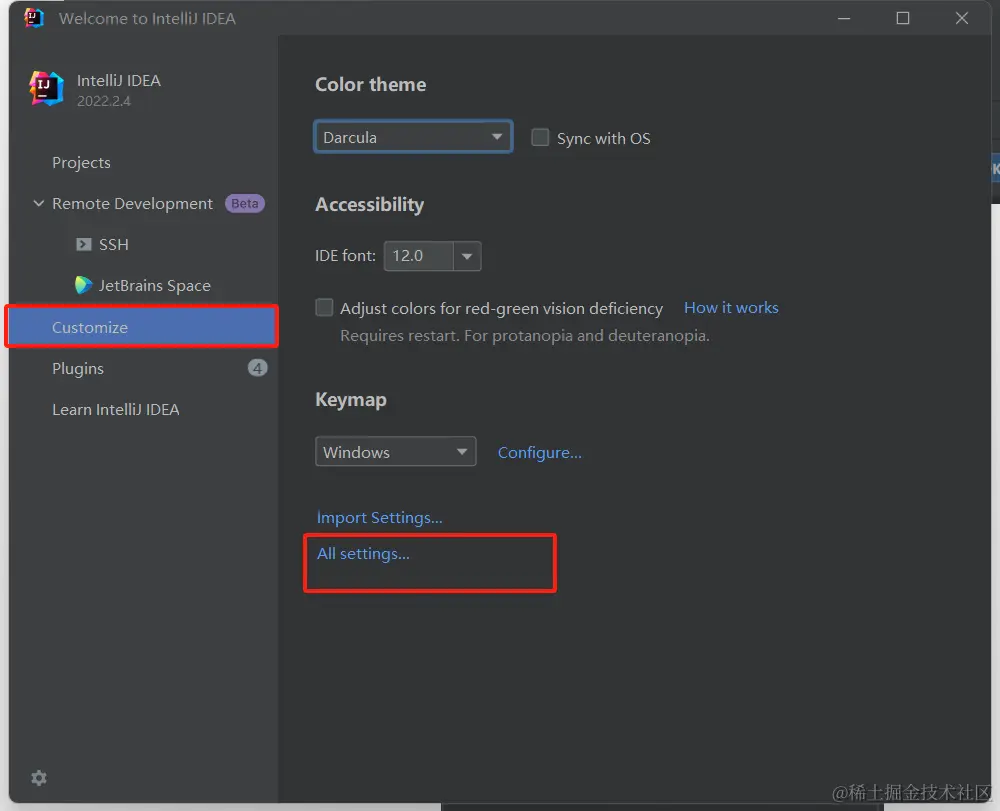1000x811 pixels.
Task: Open Learn IntelliJ IDEA section
Action: point(115,409)
